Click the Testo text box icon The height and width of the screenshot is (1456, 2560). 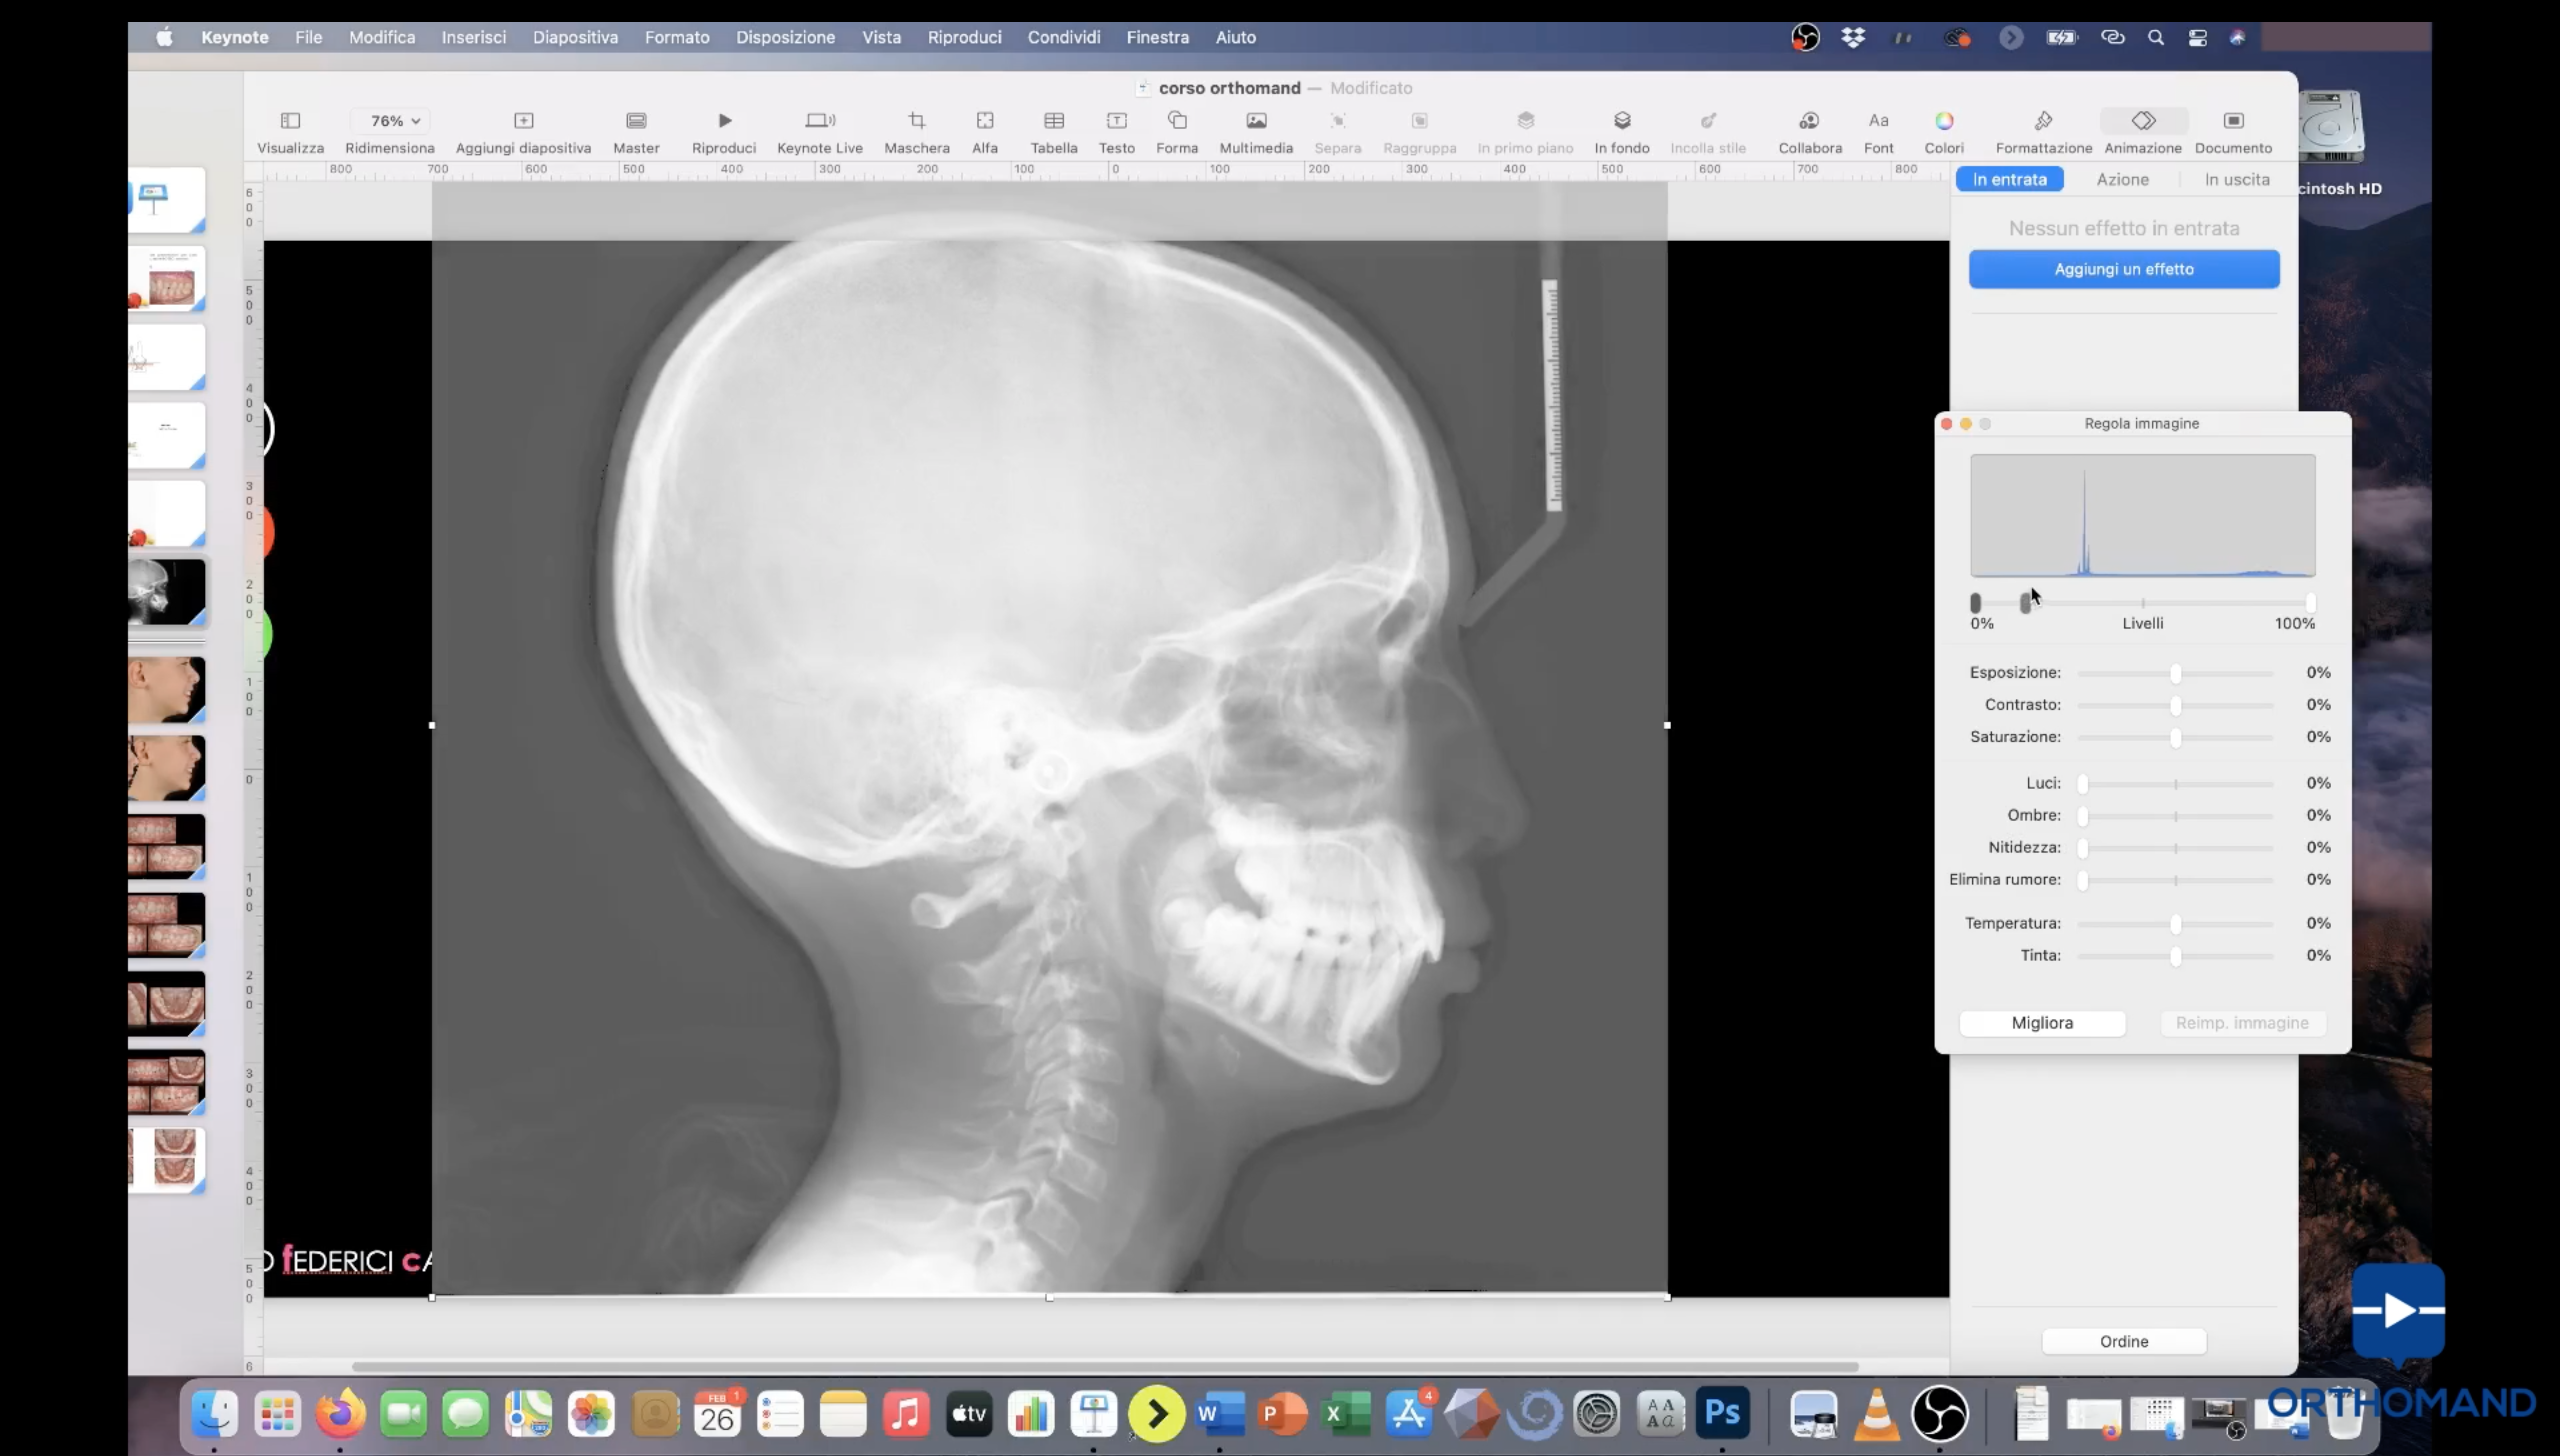pos(1116,121)
